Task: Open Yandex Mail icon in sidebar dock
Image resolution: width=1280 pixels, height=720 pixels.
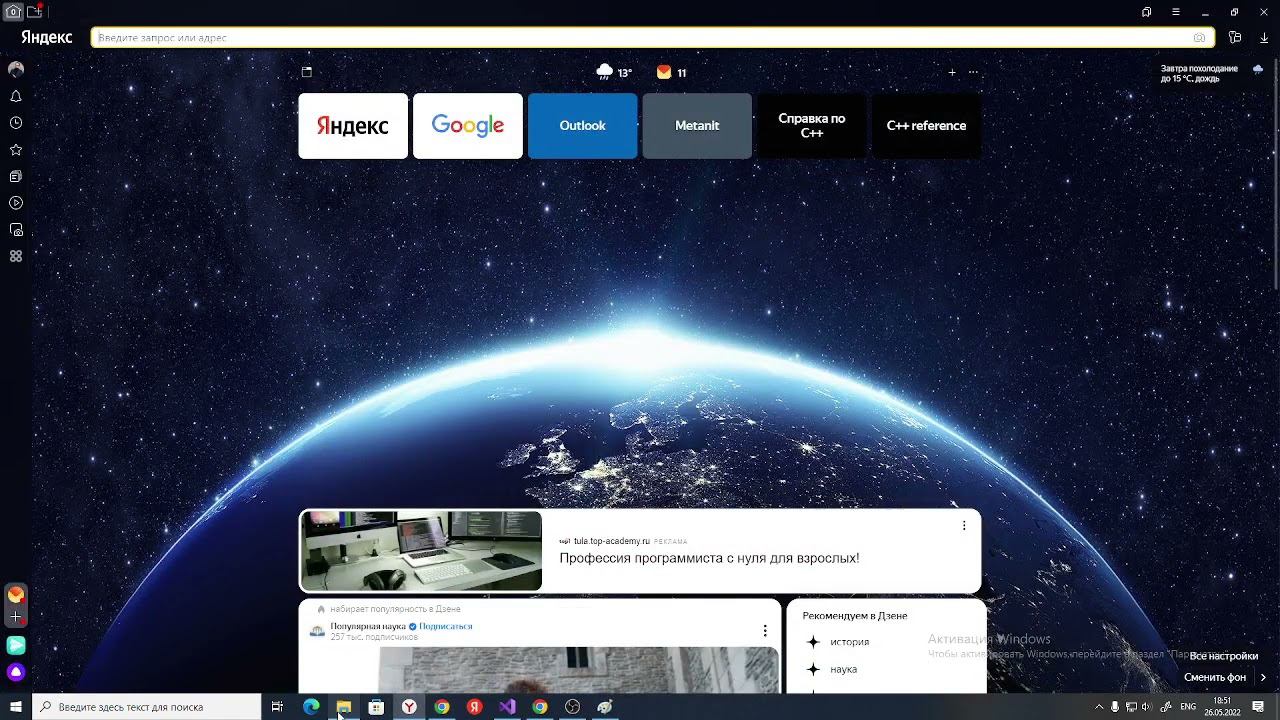Action: (x=16, y=594)
